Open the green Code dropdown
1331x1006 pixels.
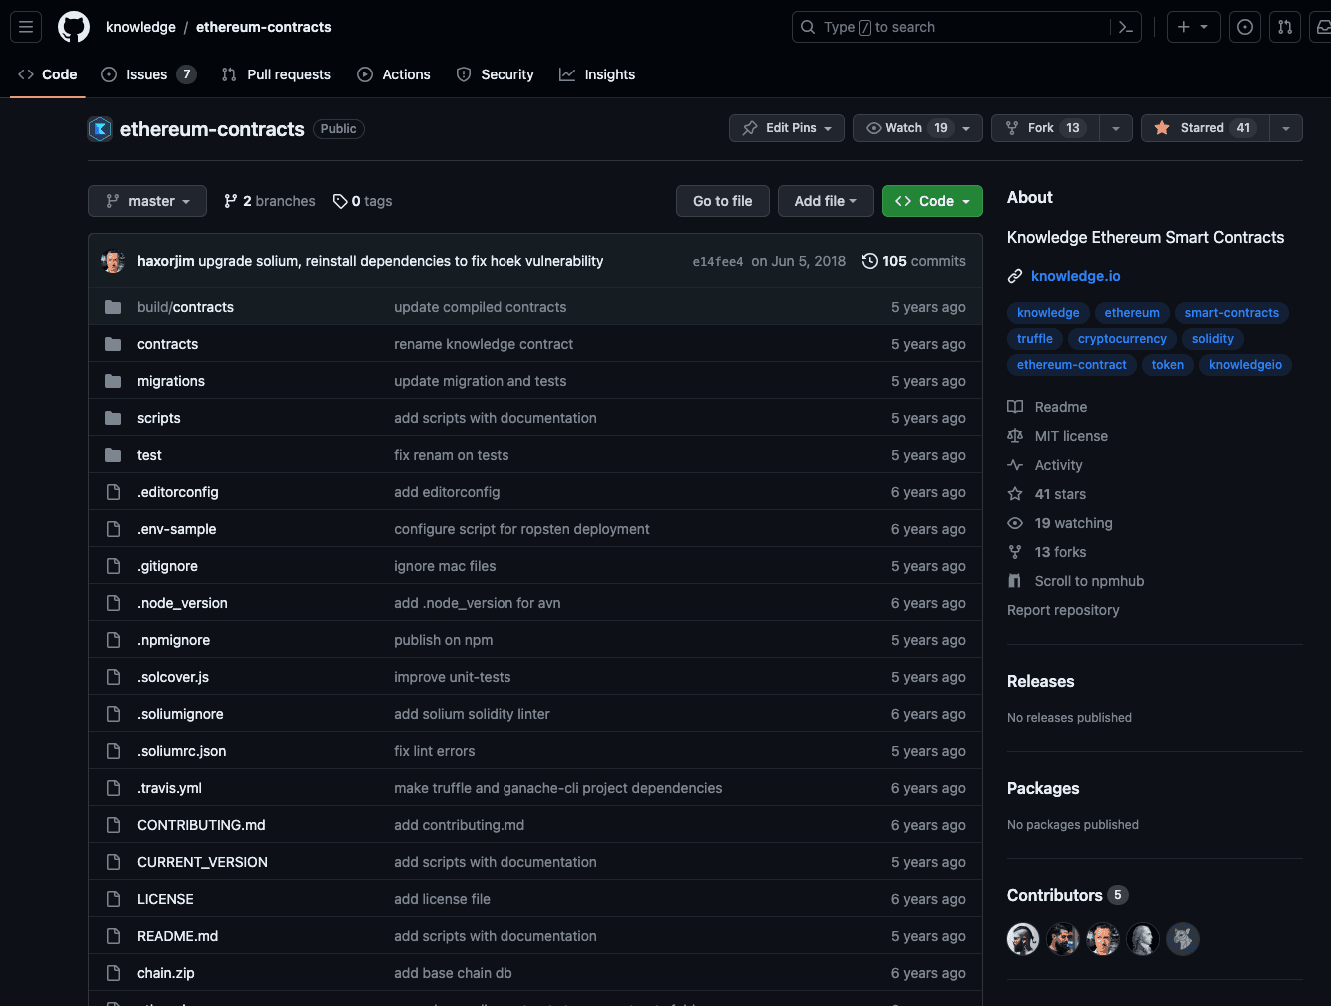(932, 201)
